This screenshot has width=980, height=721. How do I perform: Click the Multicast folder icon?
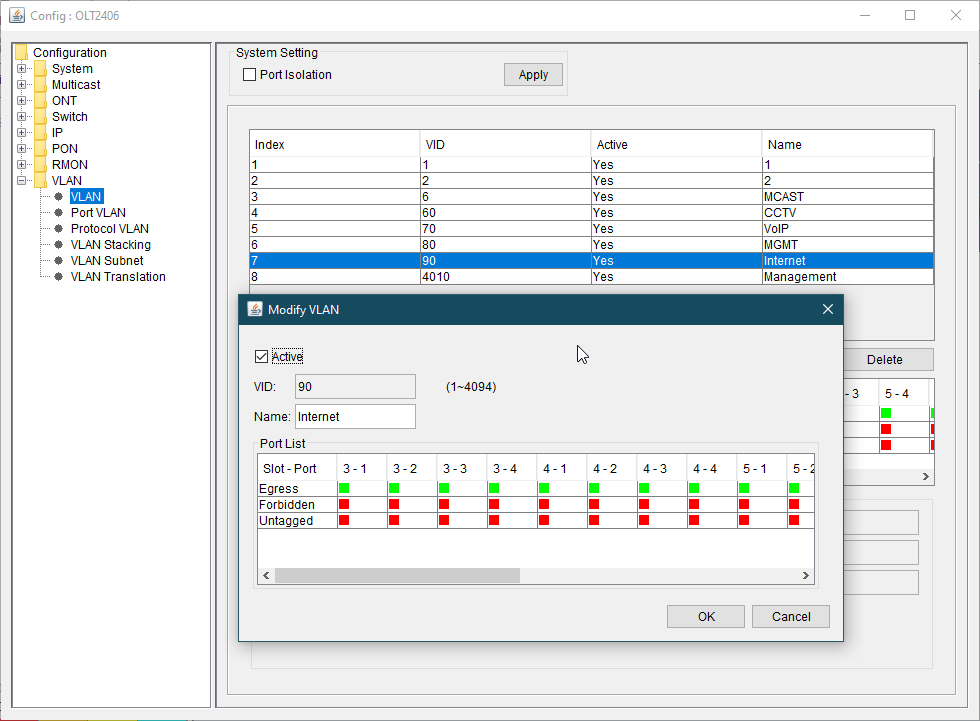pyautogui.click(x=40, y=85)
